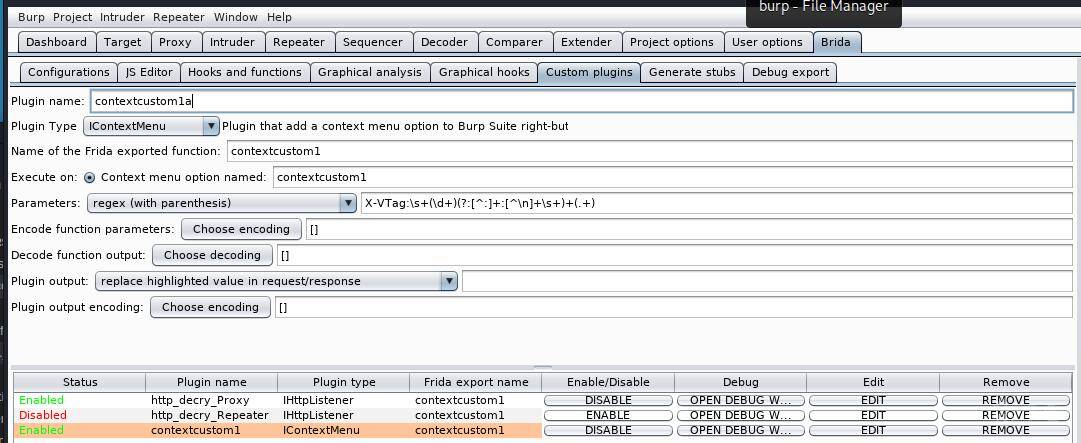The image size is (1081, 443).
Task: Click the Plugin name input field
Action: [582, 101]
